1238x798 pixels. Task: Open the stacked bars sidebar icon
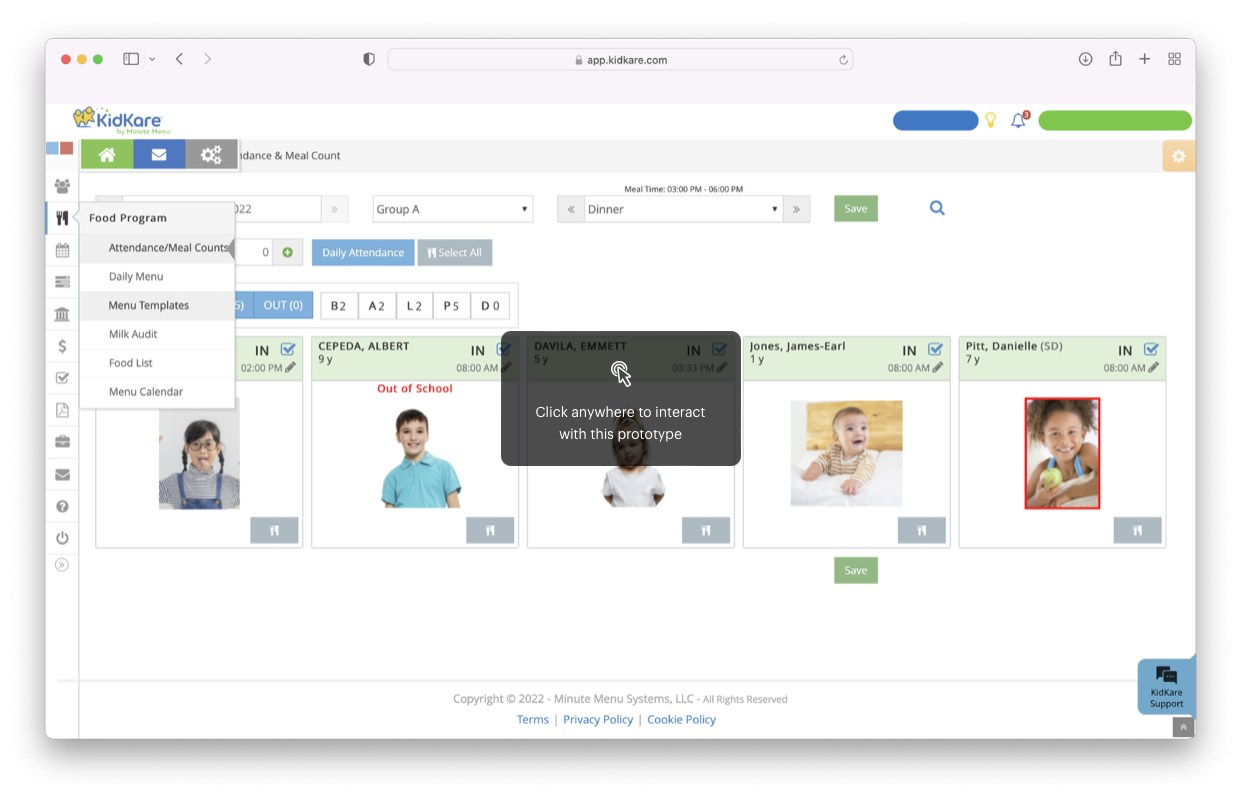(x=62, y=282)
